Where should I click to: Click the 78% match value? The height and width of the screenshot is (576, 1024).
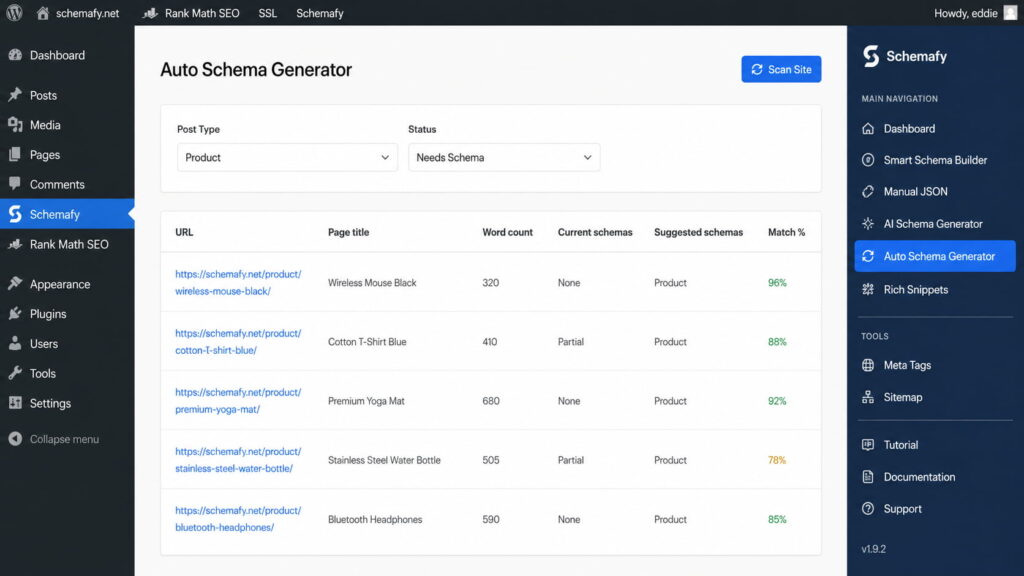776,460
